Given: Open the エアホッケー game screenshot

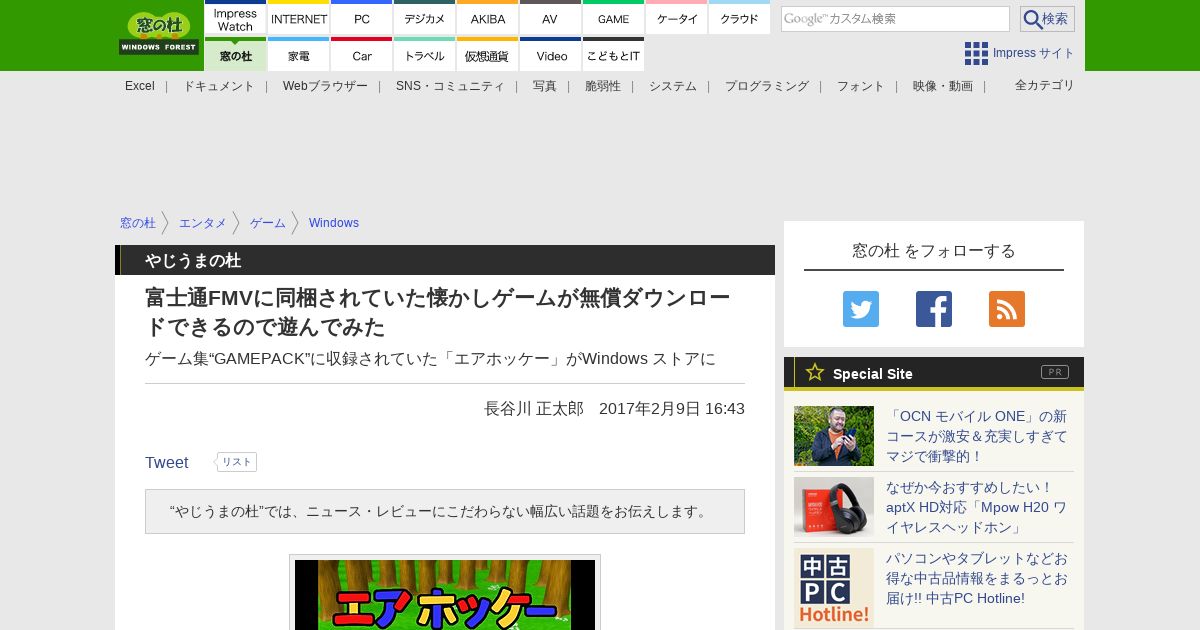Looking at the screenshot, I should pyautogui.click(x=445, y=594).
